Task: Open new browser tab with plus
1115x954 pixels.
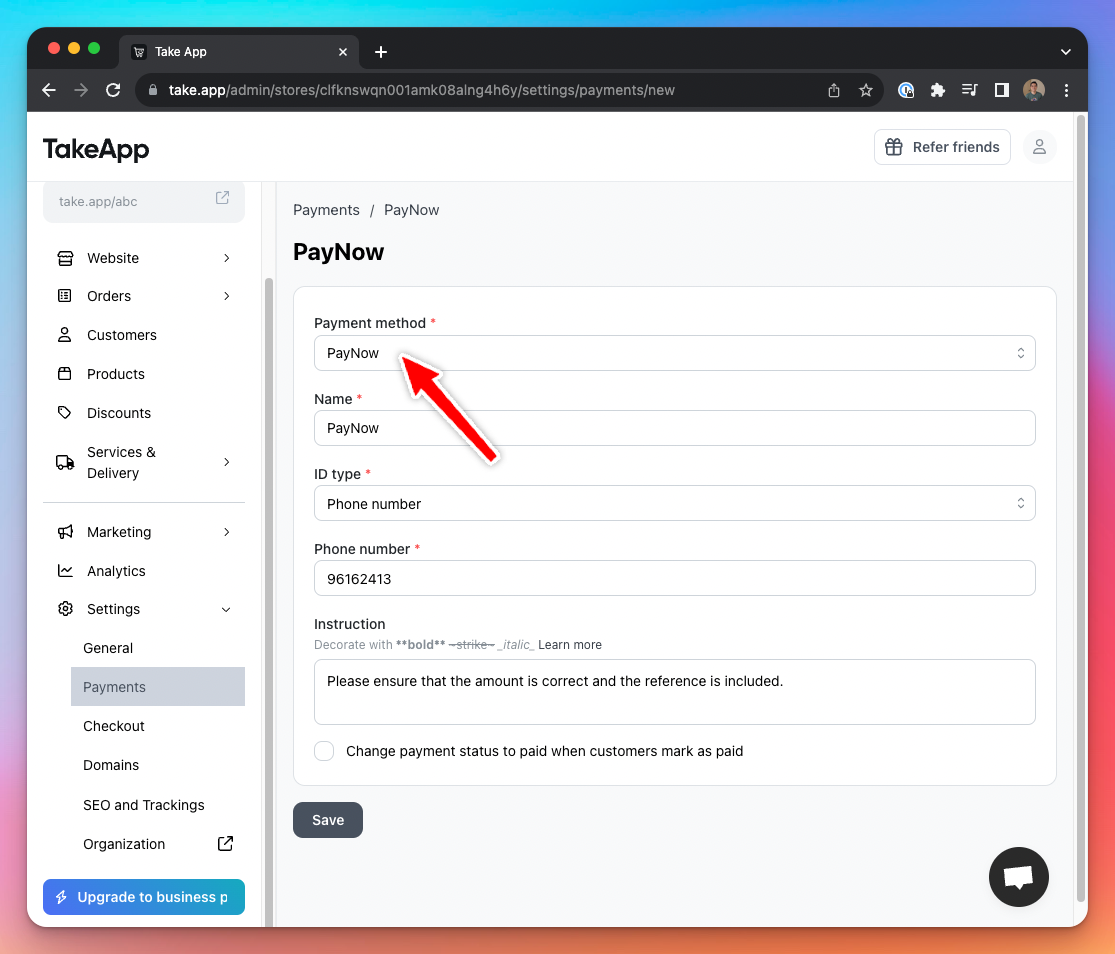Action: click(x=380, y=52)
